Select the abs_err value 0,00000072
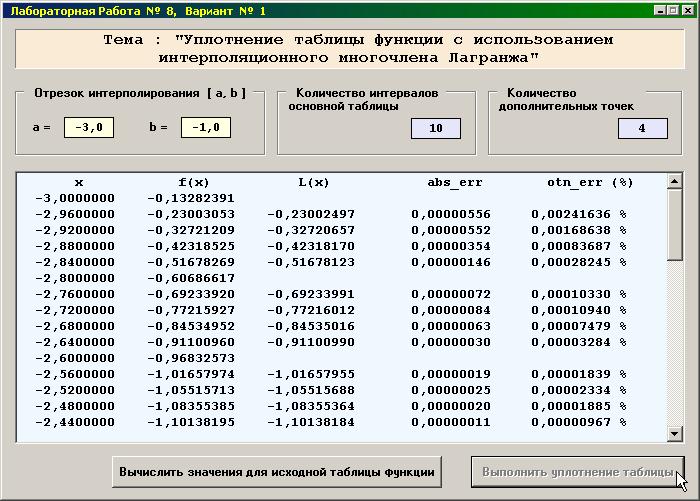The image size is (700, 501). point(451,294)
